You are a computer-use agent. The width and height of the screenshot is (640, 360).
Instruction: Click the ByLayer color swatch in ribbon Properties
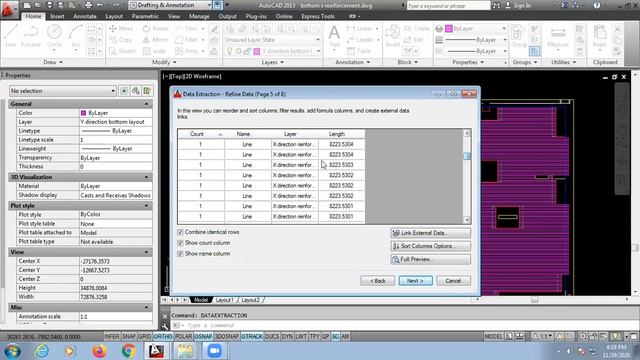pos(449,29)
